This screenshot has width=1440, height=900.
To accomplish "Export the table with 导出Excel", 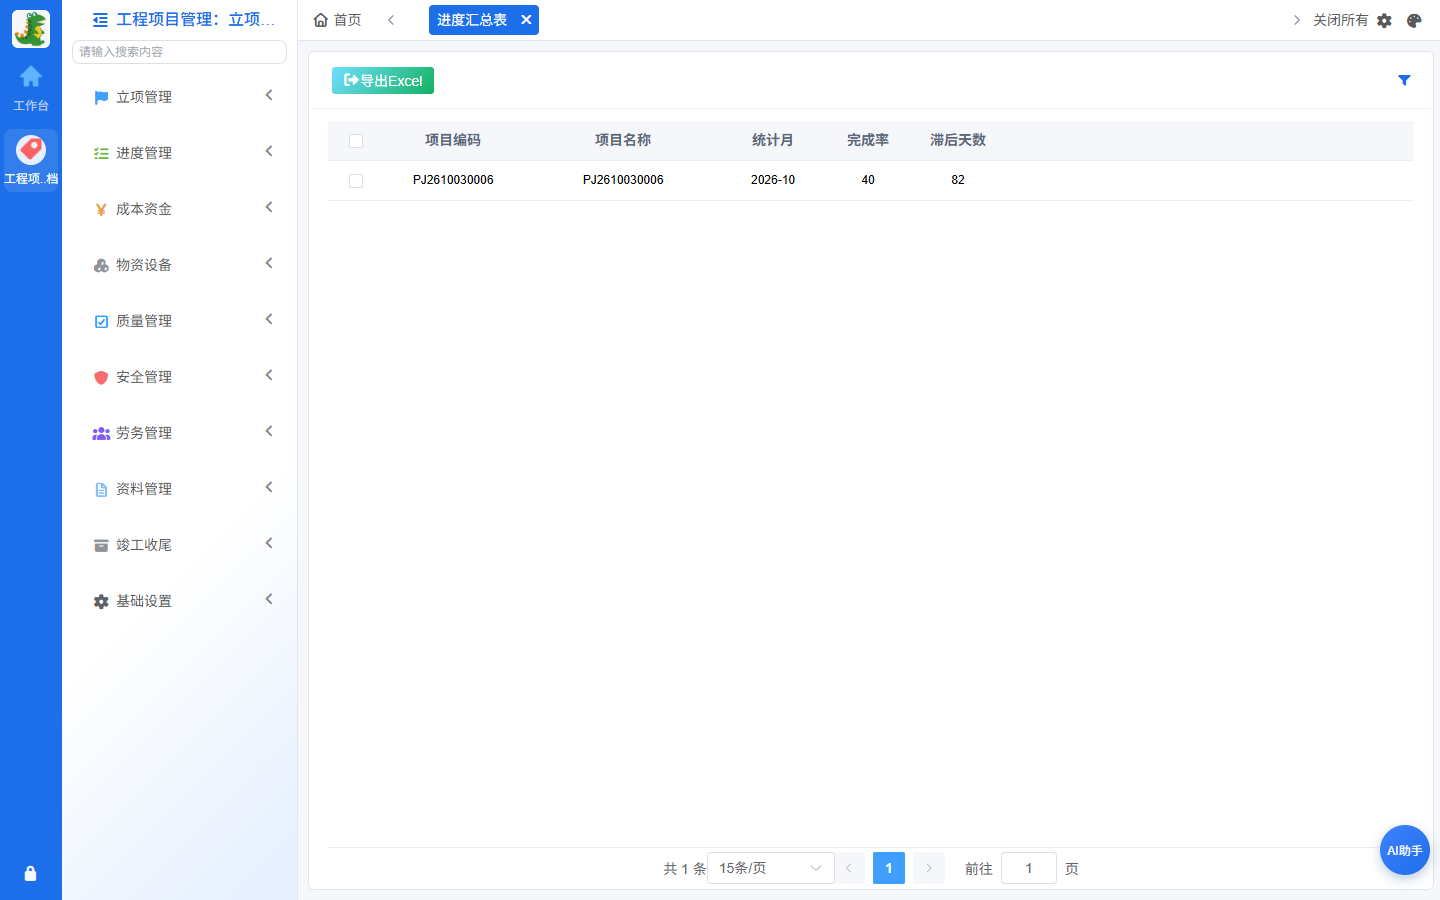I will [383, 80].
